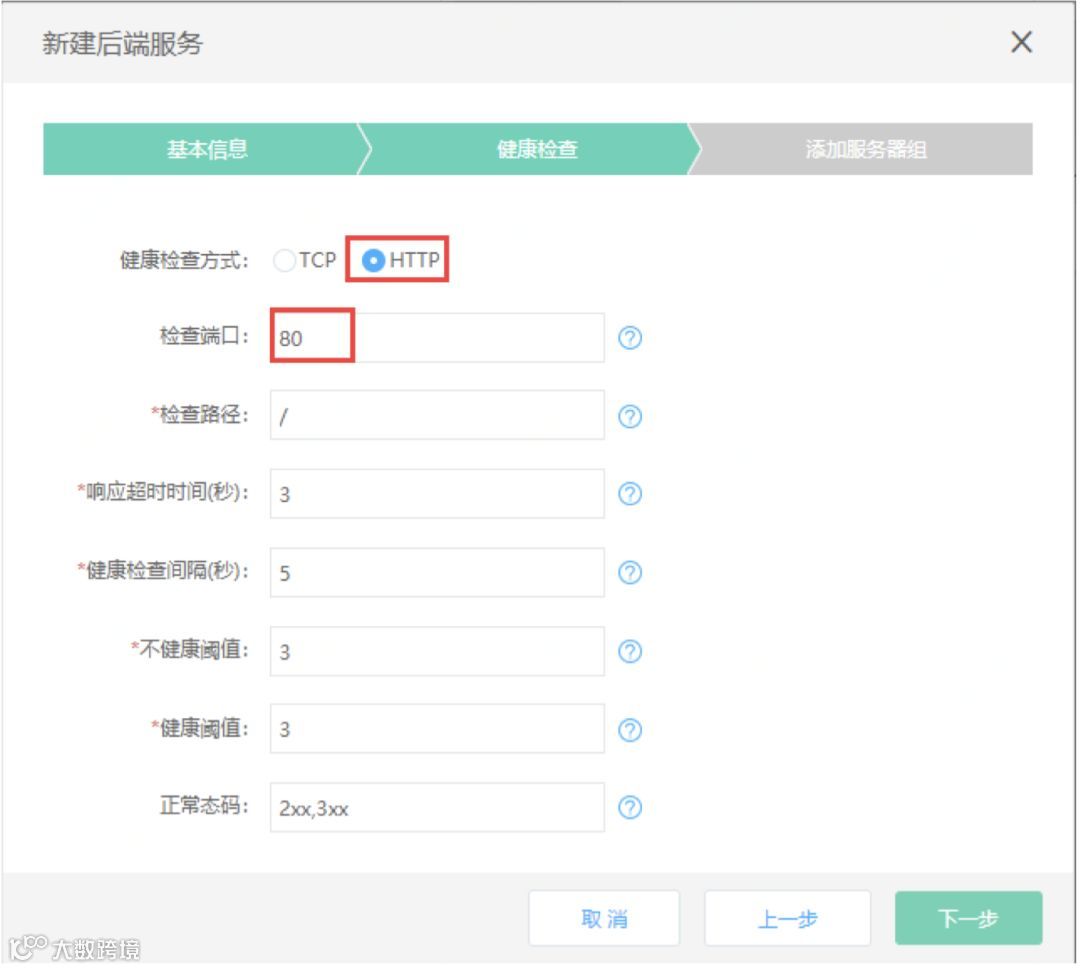Show help for 健康检查间隔(秒)

[630, 572]
